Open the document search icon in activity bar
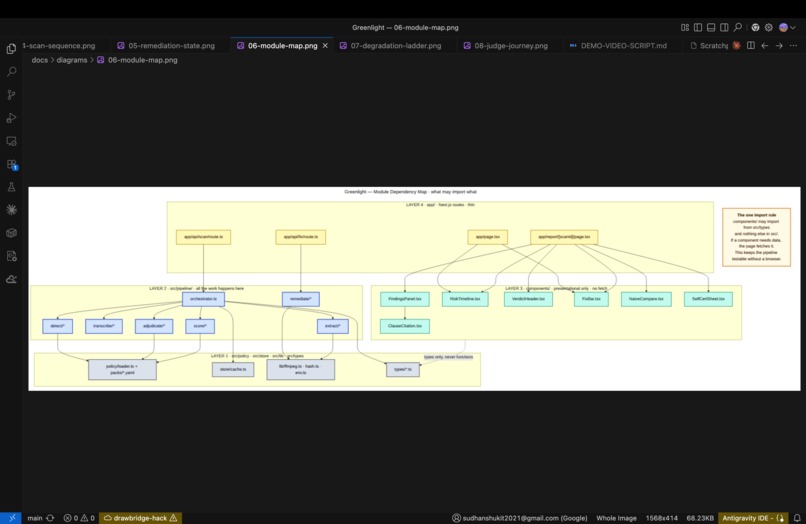The height and width of the screenshot is (524, 806). tap(11, 256)
